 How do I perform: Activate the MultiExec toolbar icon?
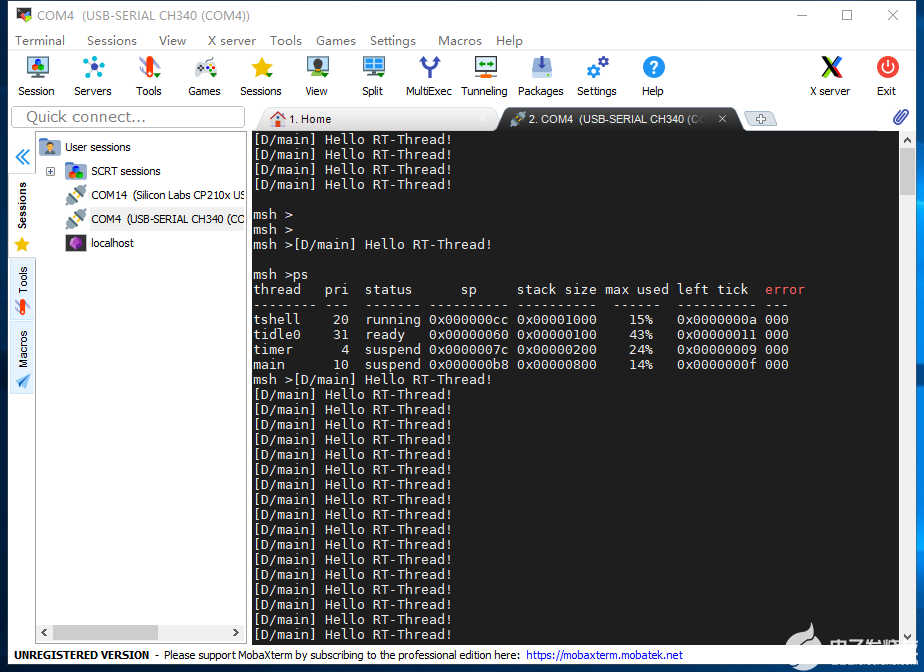pyautogui.click(x=428, y=76)
